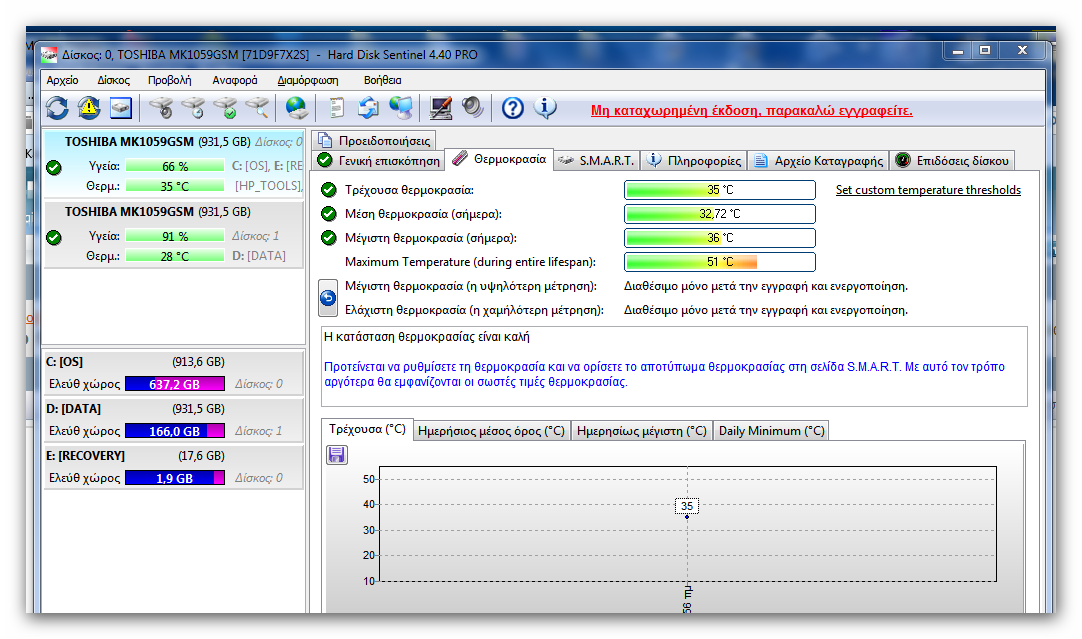Open the Προβολή menu

tap(170, 80)
